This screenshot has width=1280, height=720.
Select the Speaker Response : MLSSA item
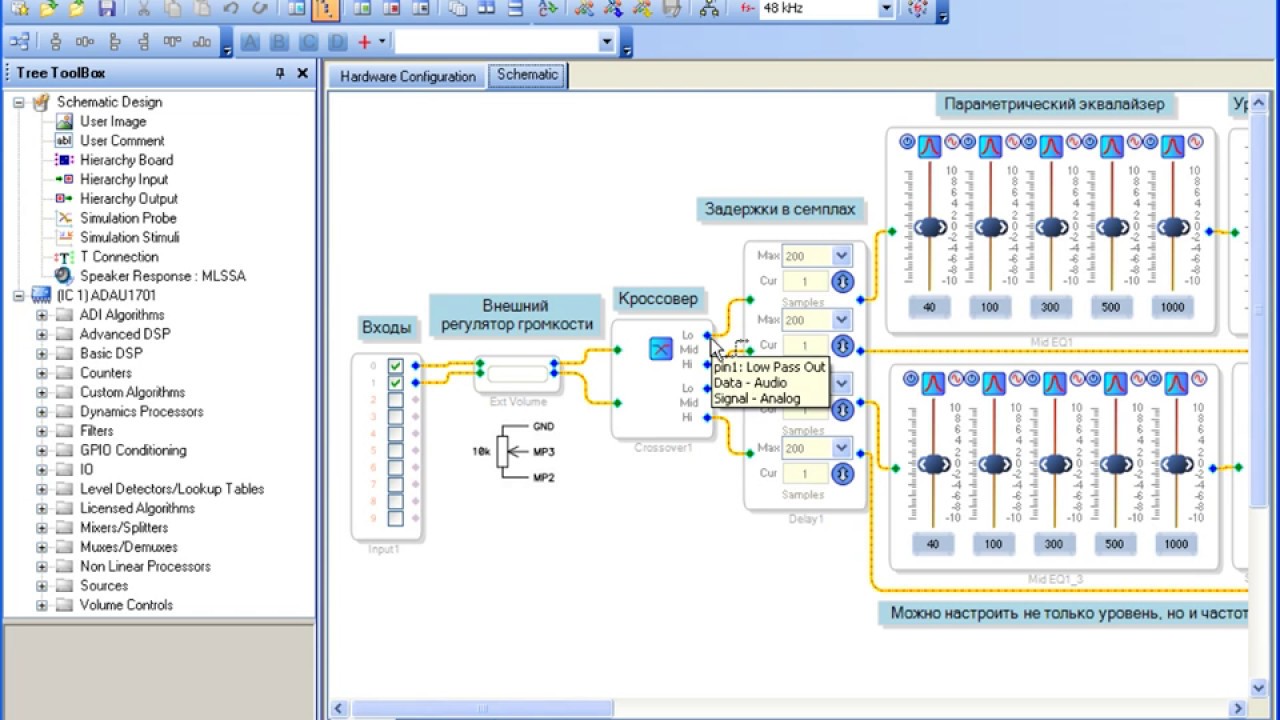pyautogui.click(x=163, y=276)
